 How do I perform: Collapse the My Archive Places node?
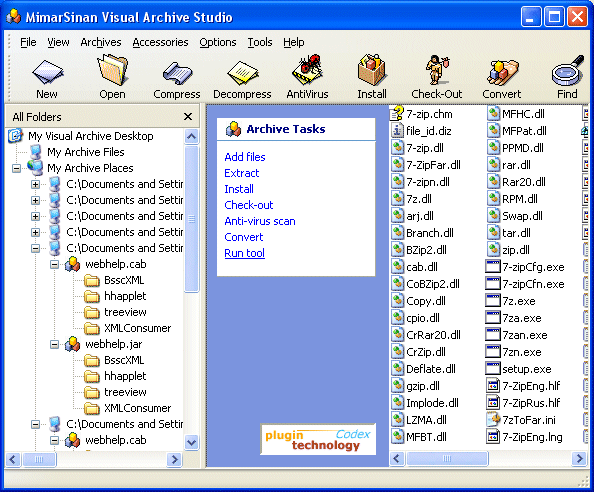point(16,168)
